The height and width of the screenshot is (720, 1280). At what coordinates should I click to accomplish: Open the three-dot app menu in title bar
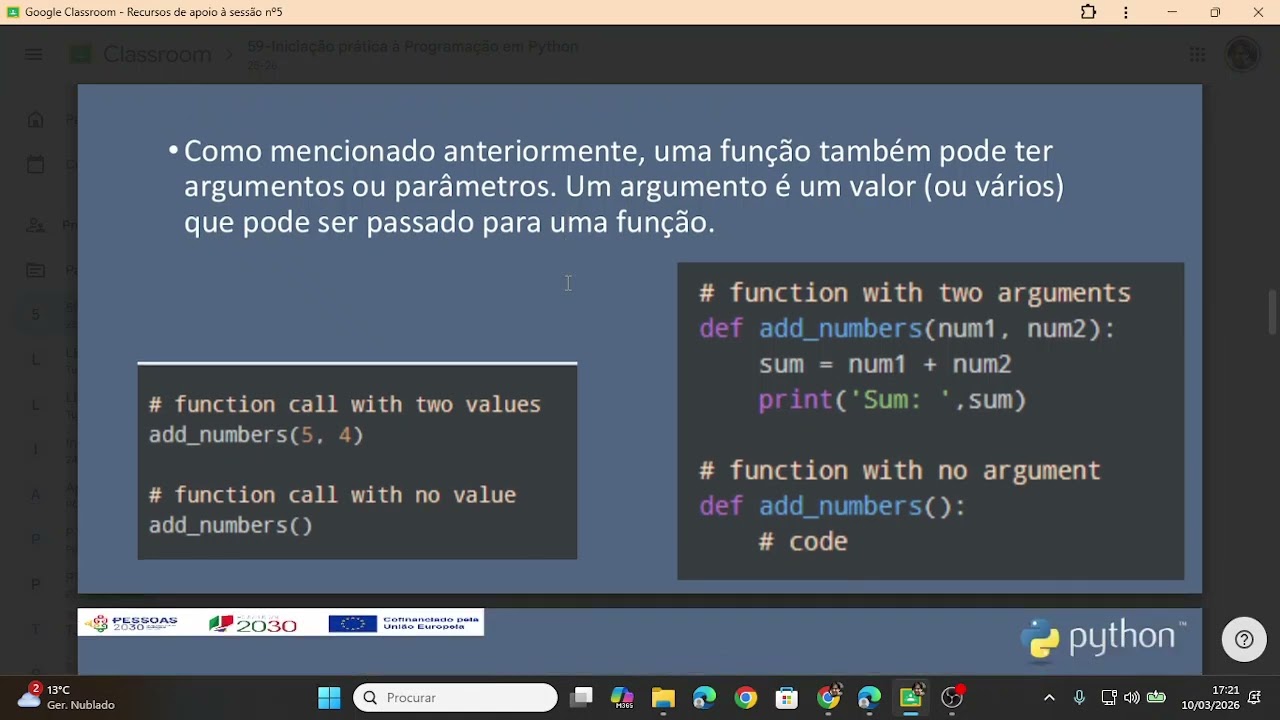pos(1126,12)
